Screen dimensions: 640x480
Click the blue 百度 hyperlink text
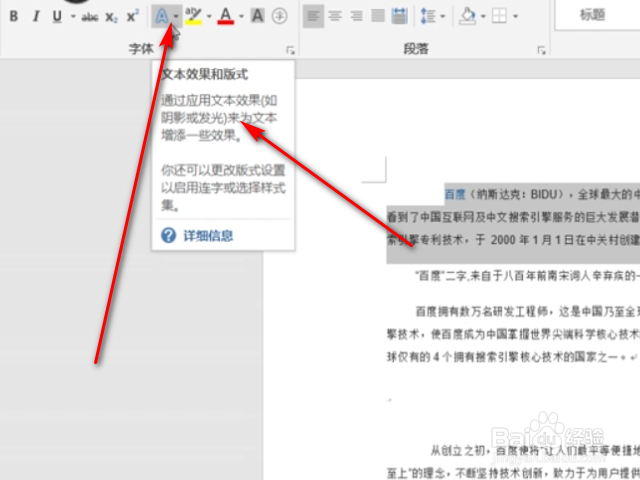coord(455,195)
